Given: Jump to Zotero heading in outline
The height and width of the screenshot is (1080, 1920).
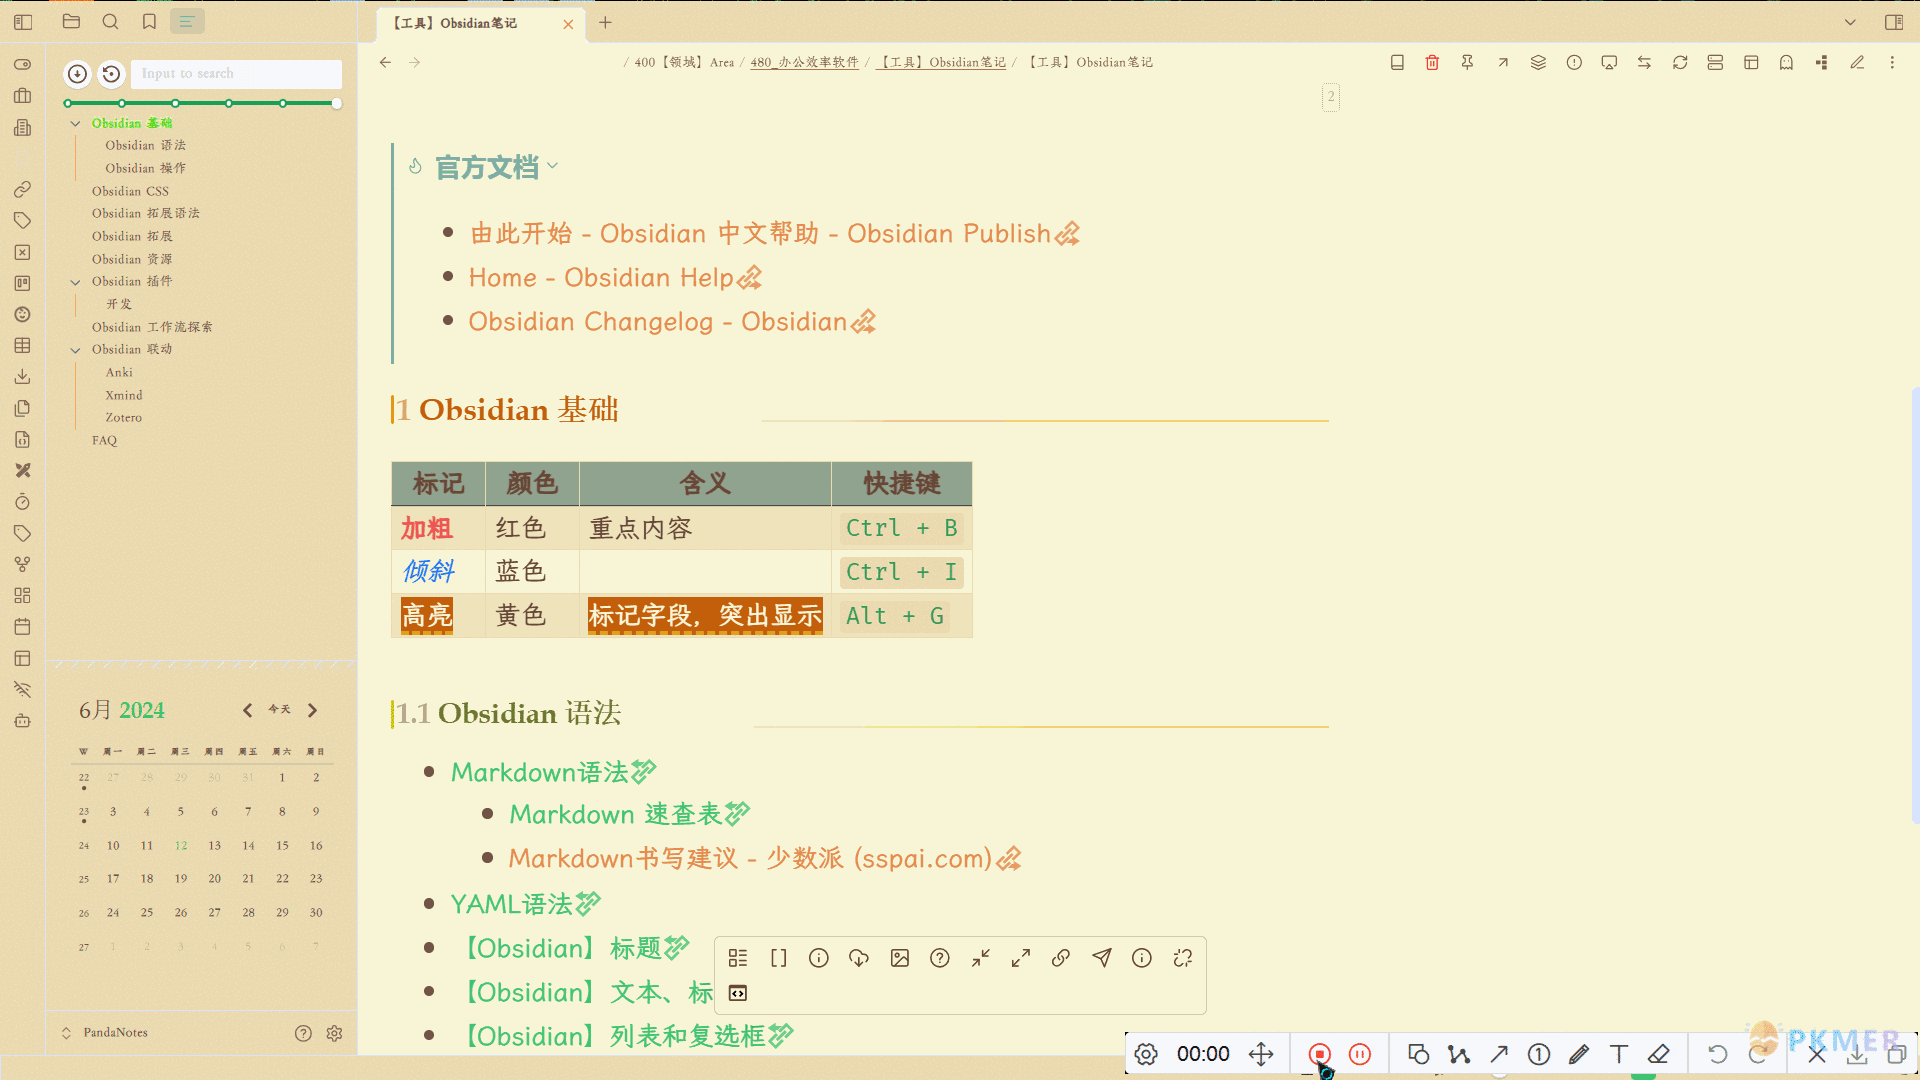Looking at the screenshot, I should (123, 417).
